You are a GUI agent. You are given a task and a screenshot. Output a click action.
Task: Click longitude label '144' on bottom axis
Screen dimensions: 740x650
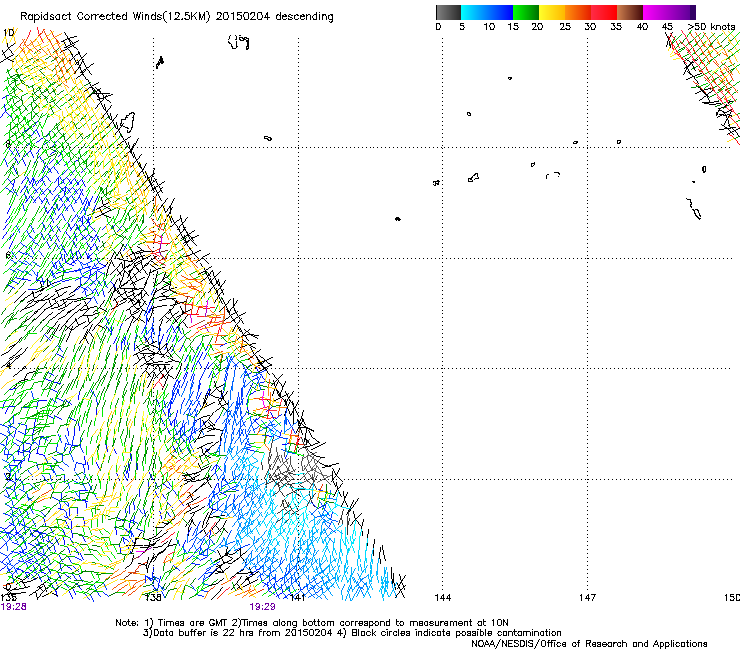click(x=442, y=598)
